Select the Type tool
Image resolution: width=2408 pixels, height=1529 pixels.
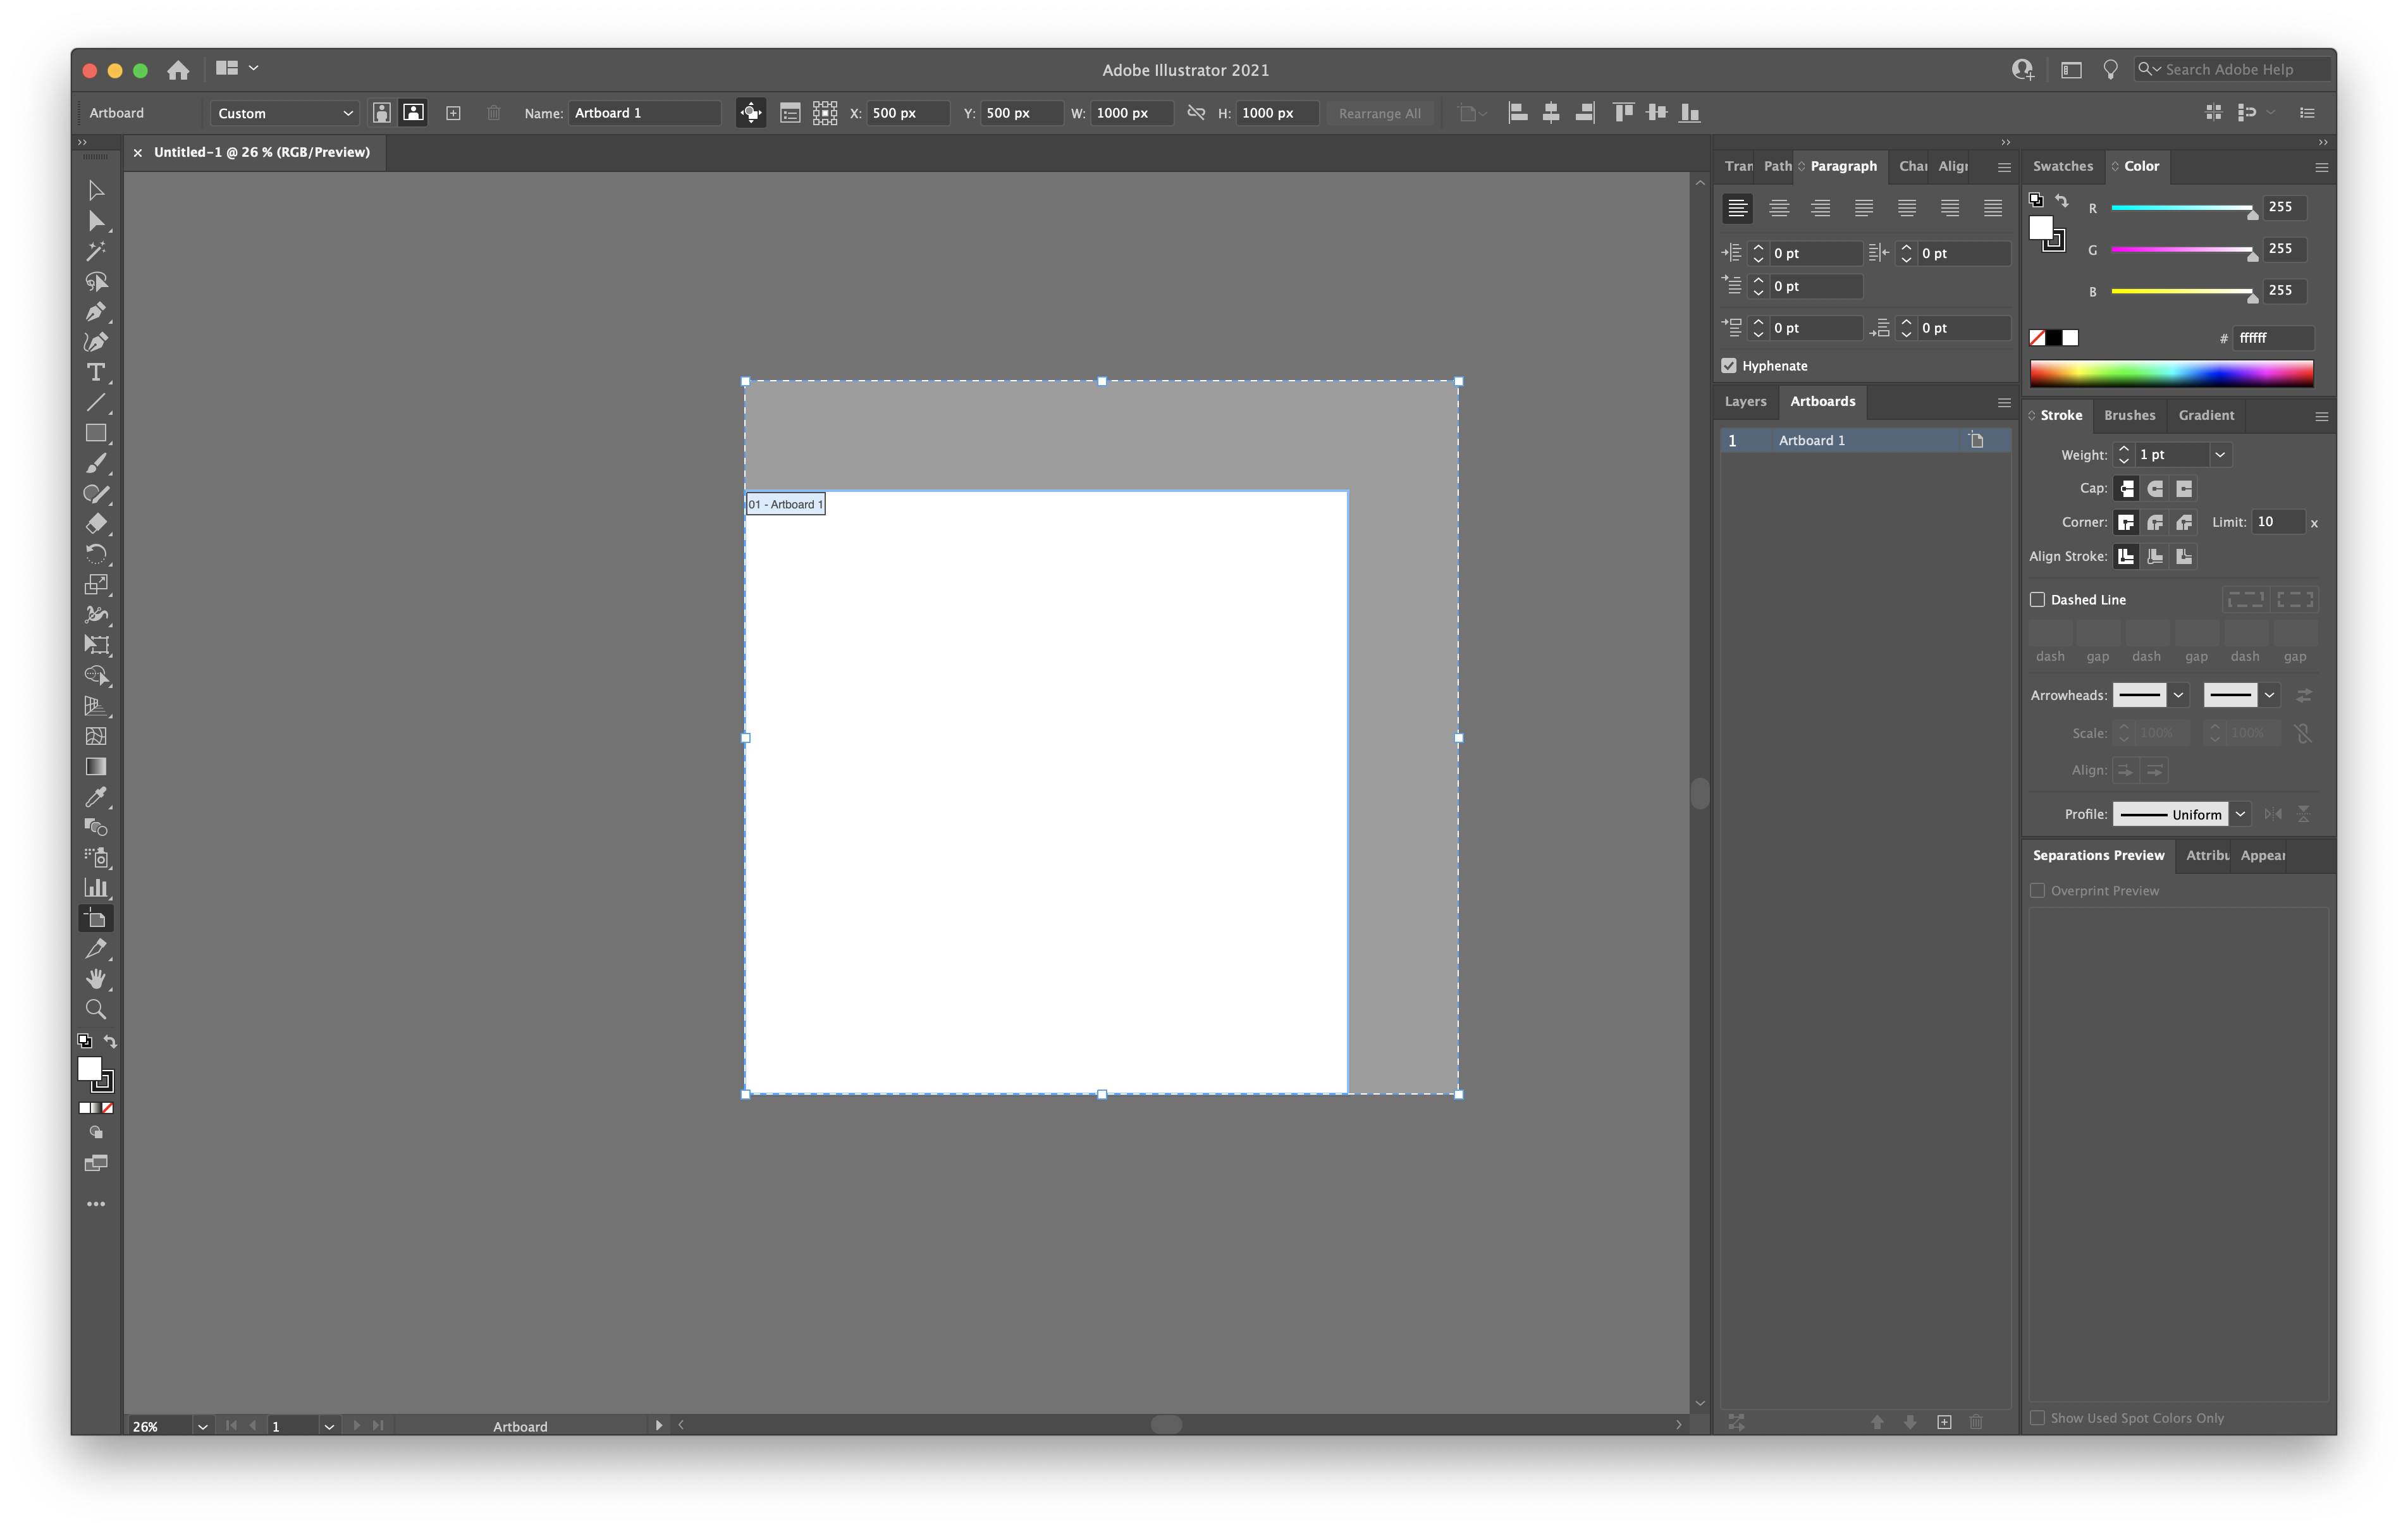[96, 372]
